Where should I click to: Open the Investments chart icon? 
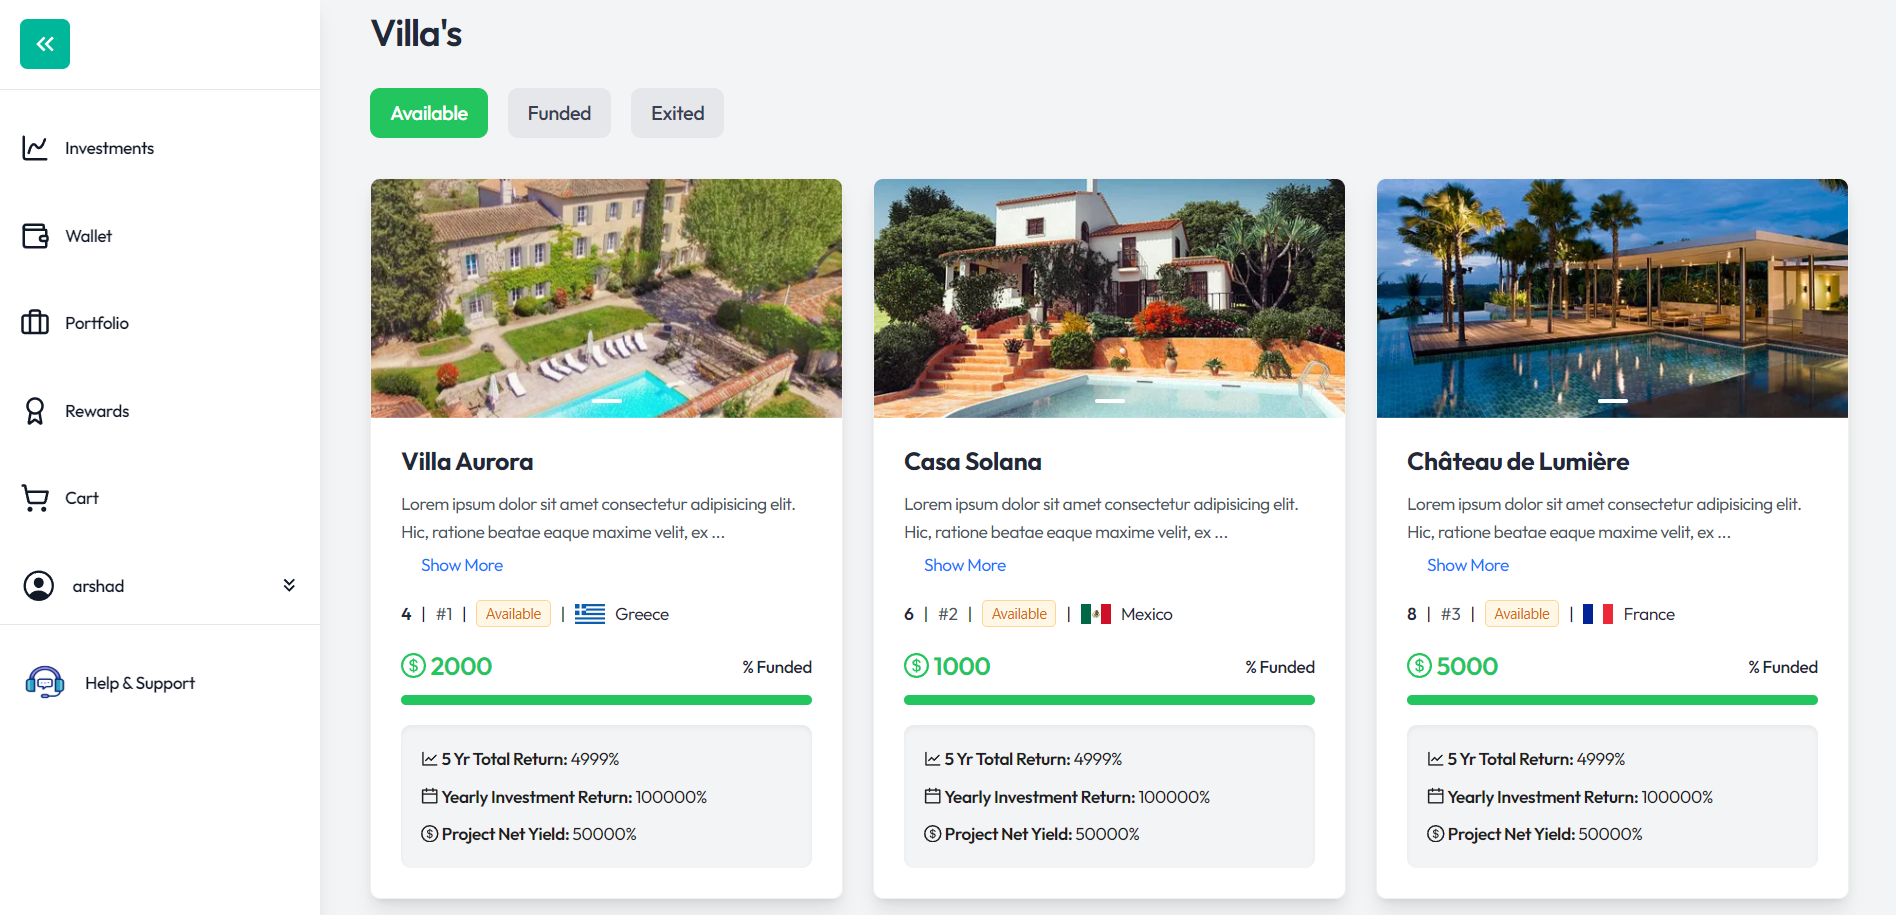(x=35, y=148)
